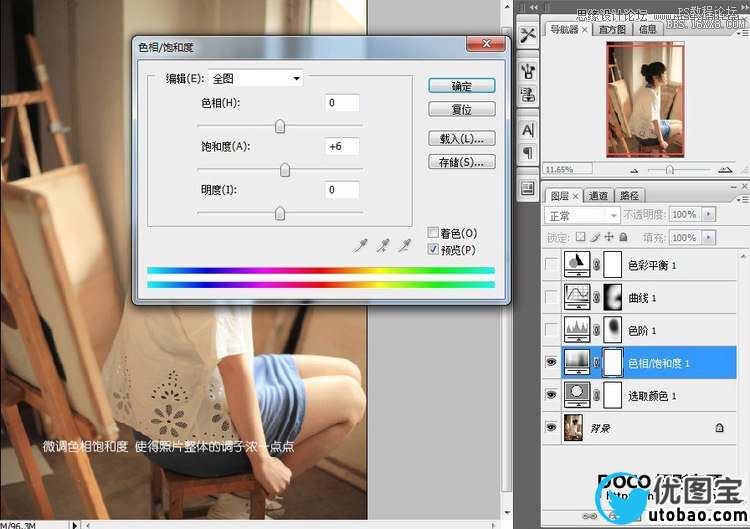
Task: Open the 编辑 dropdown set to 全图
Action: coord(255,78)
